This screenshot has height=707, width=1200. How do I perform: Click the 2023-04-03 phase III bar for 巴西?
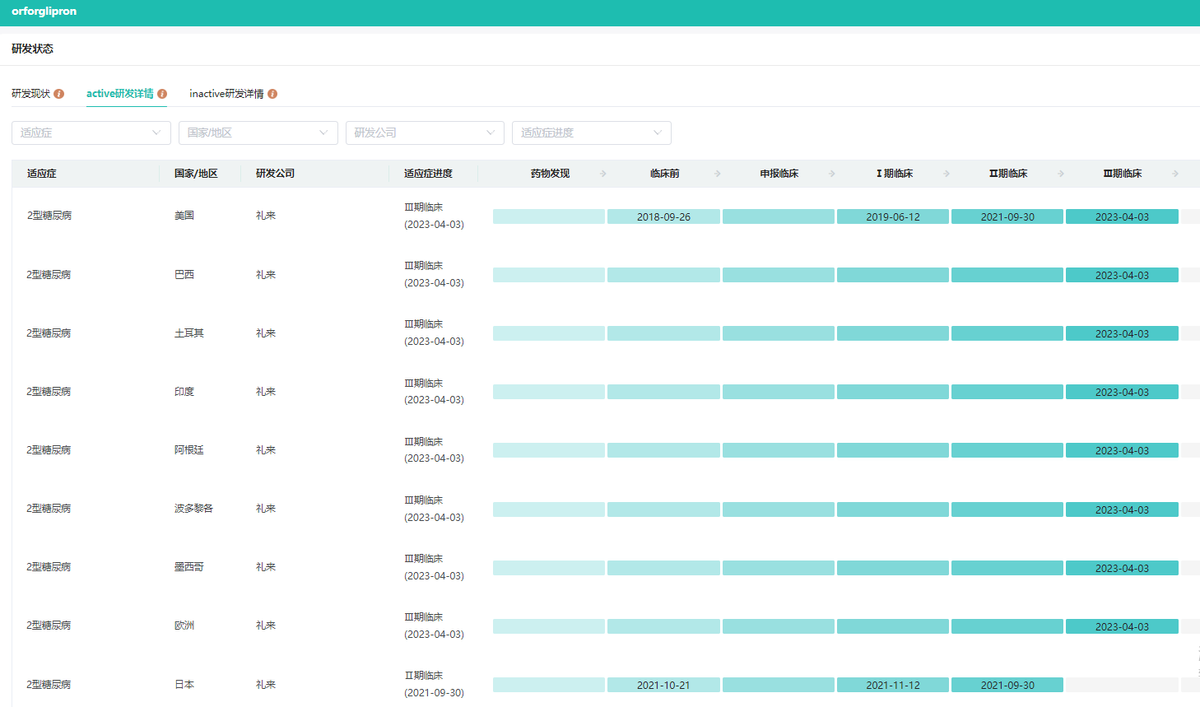point(1122,275)
